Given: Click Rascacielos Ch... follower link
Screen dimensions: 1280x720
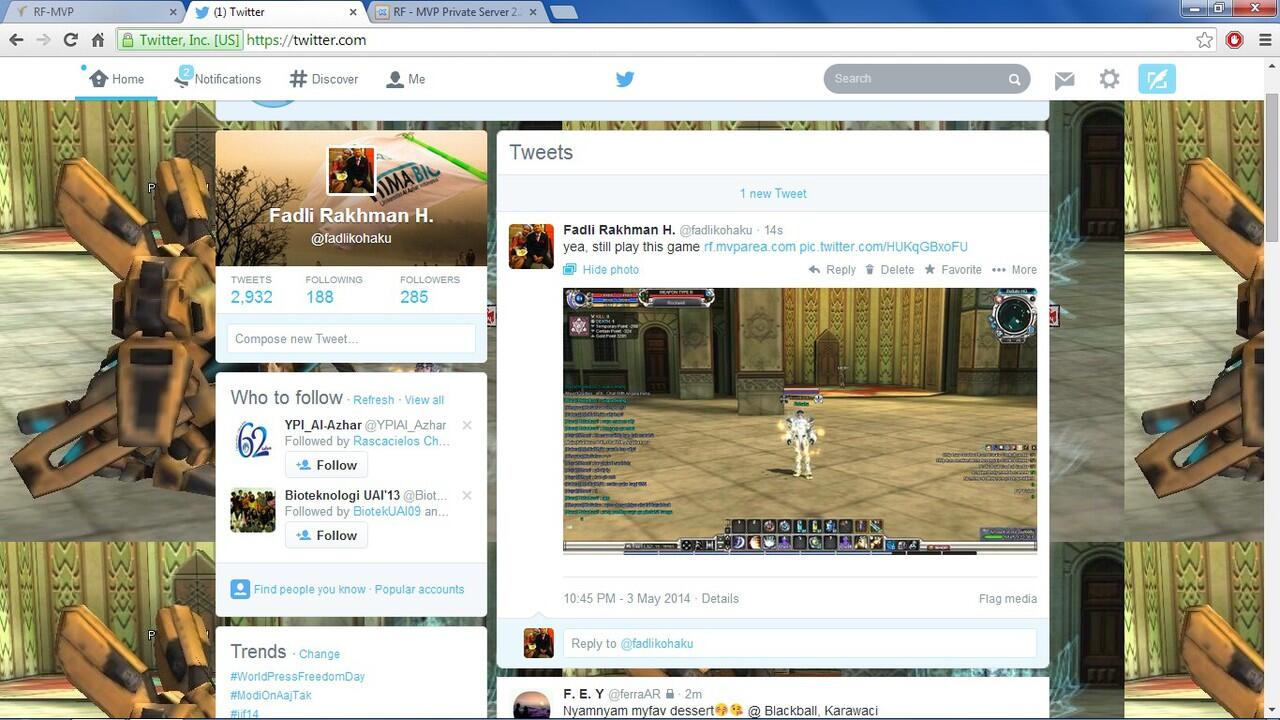Looking at the screenshot, I should tap(401, 441).
